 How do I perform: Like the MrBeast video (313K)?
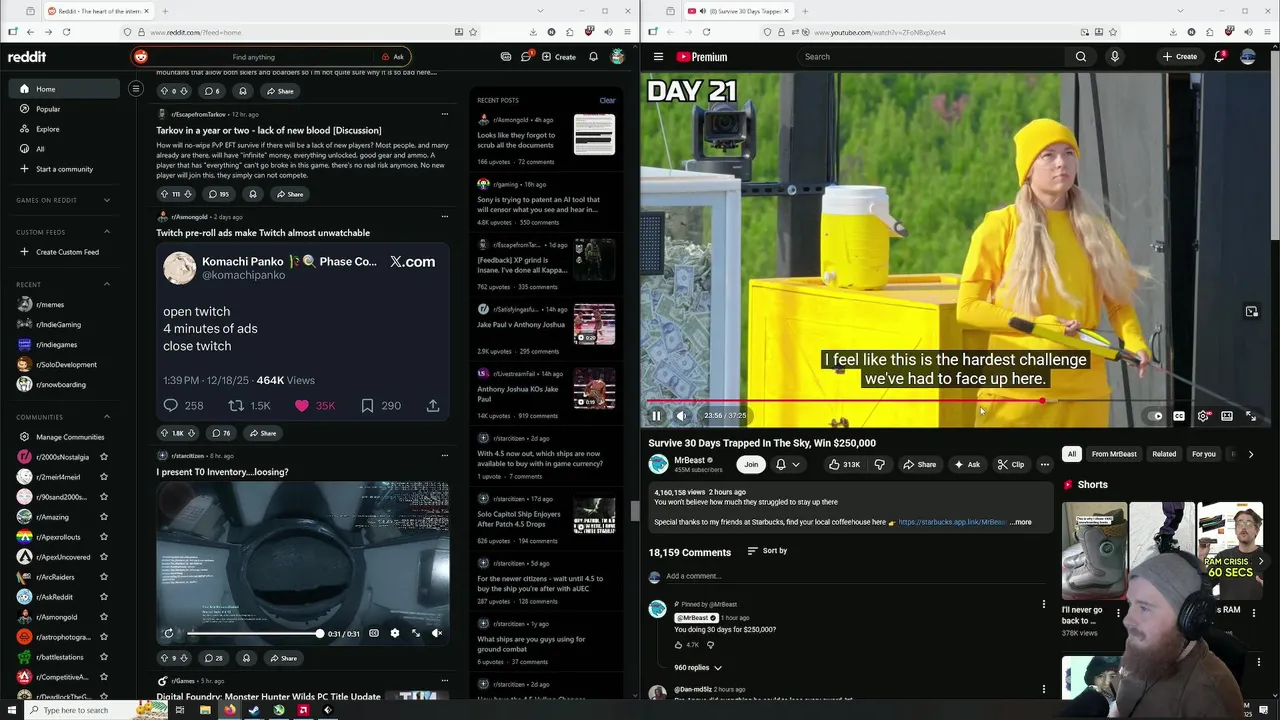[x=844, y=464]
